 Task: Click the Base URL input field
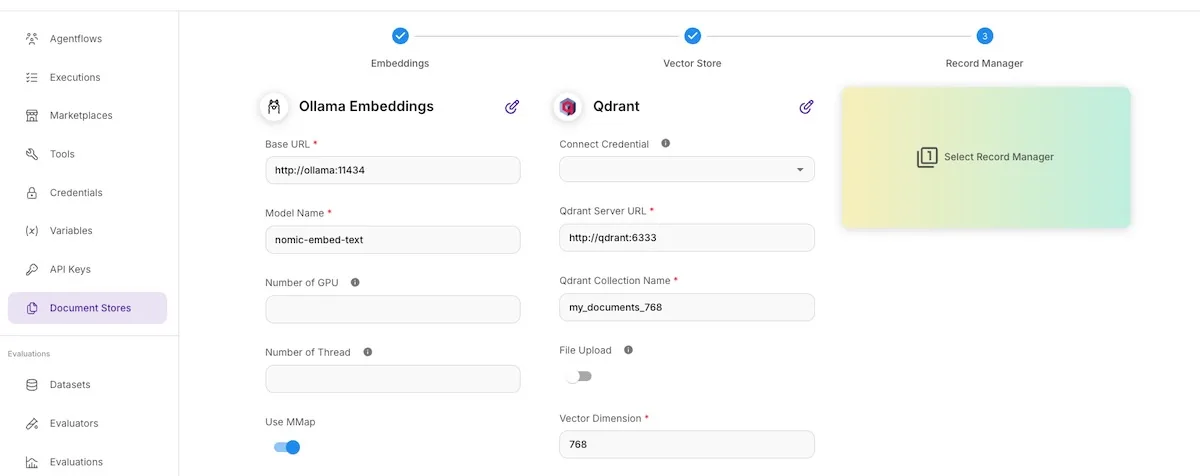click(393, 170)
